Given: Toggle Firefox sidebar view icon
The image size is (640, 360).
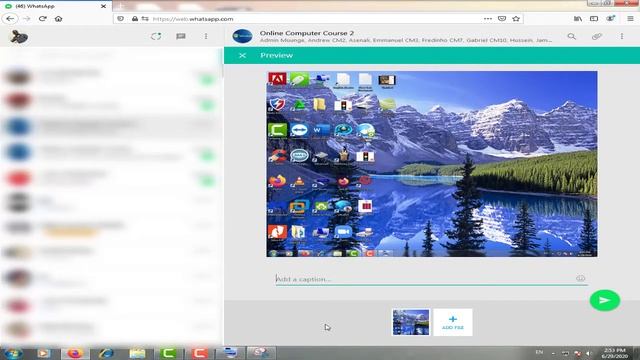Looking at the screenshot, I should coord(594,19).
